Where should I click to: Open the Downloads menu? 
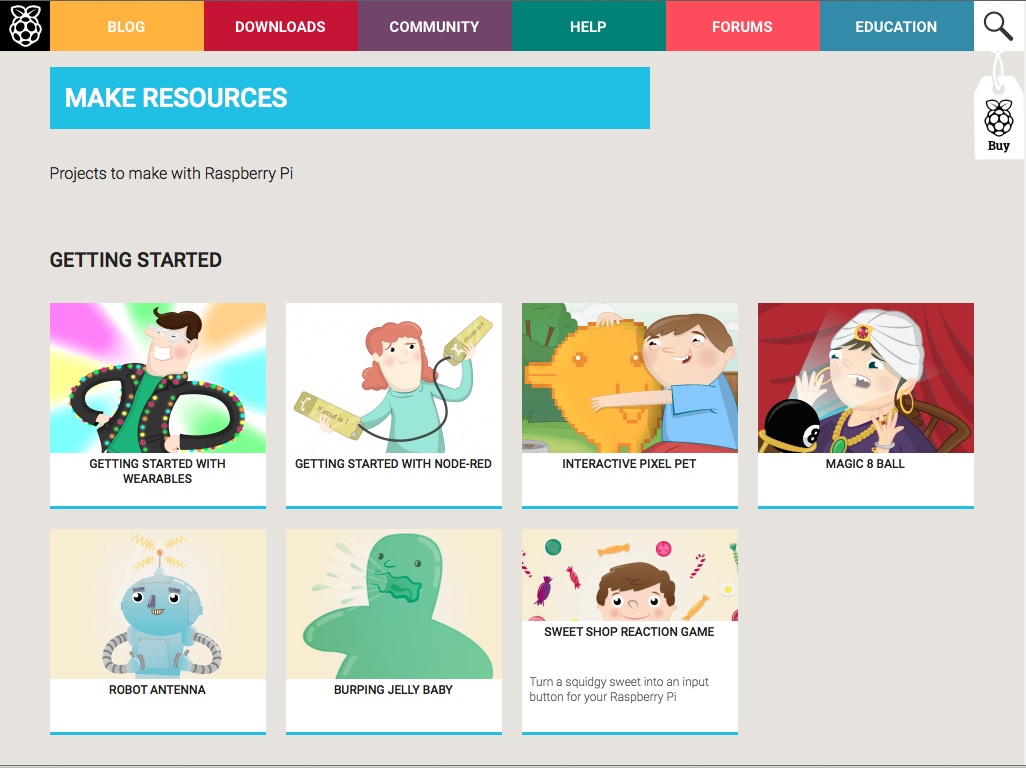click(x=280, y=26)
